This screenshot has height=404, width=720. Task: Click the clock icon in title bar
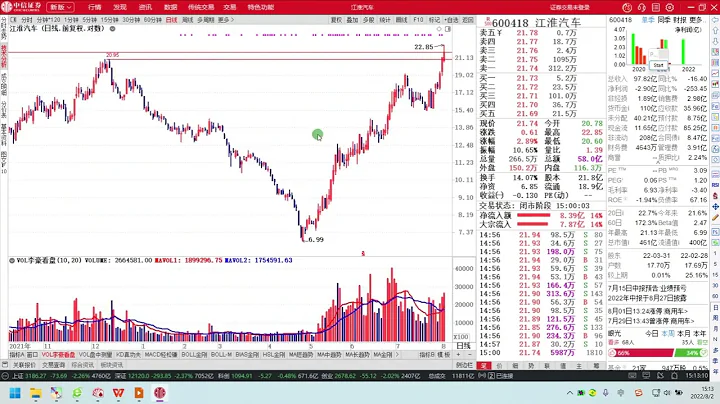coord(627,7)
